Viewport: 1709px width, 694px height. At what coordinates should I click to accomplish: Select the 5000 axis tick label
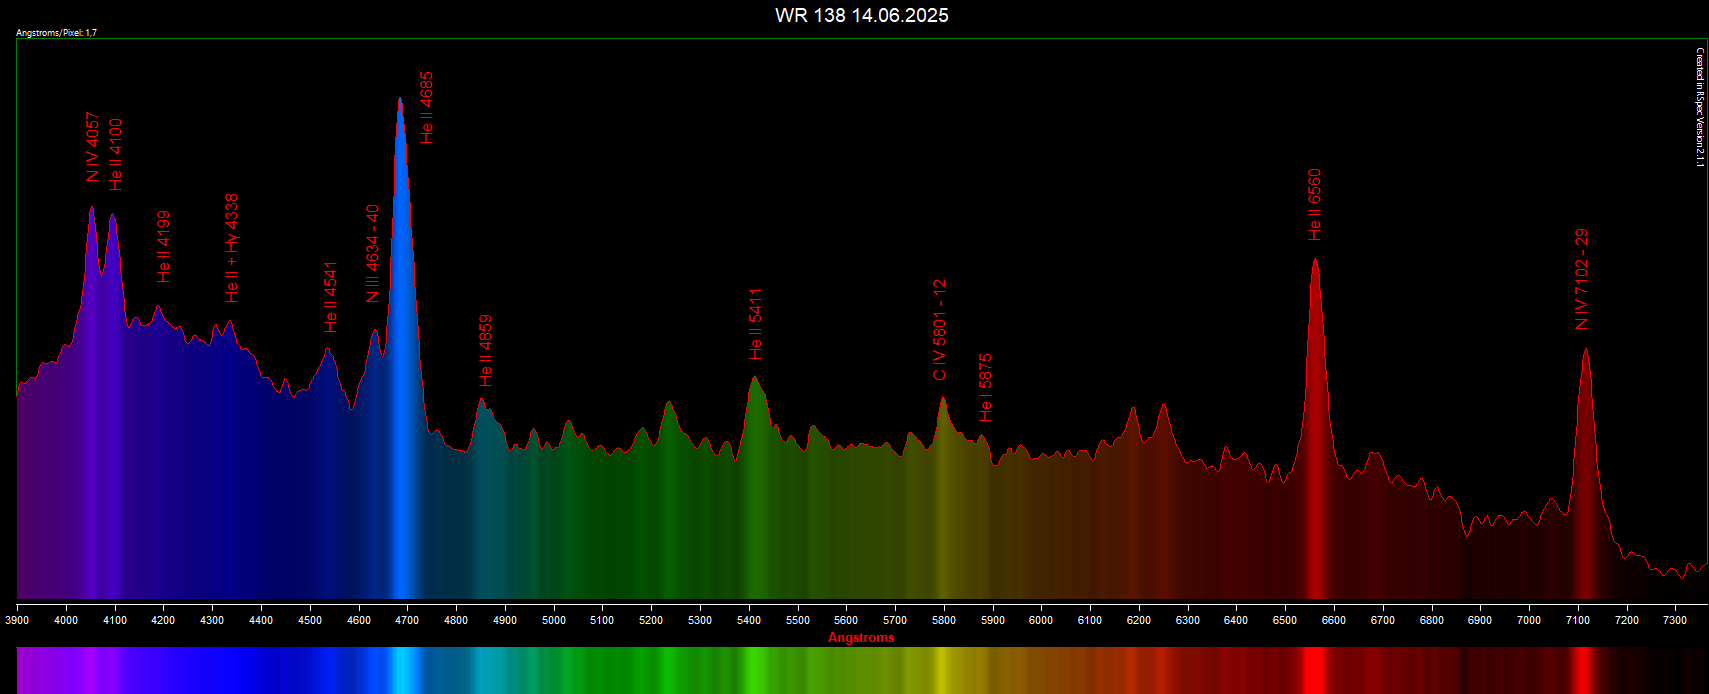(554, 620)
